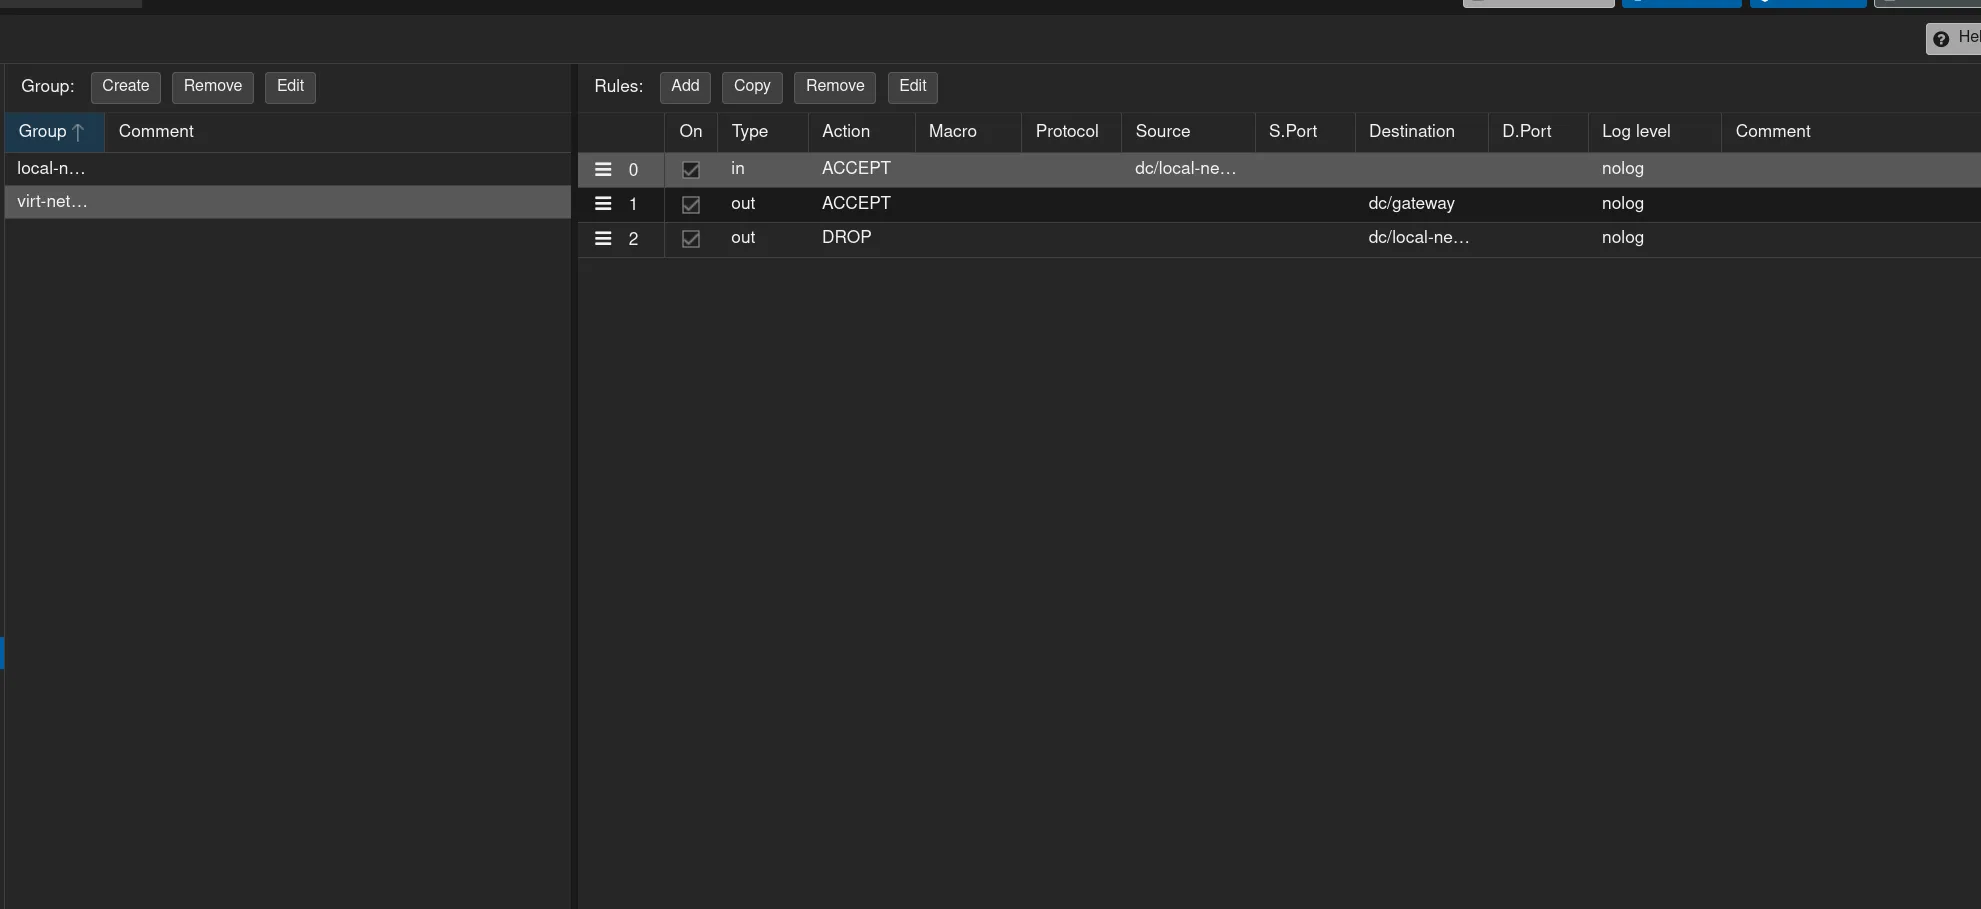1981x909 pixels.
Task: Copy the selected rule
Action: click(x=752, y=87)
